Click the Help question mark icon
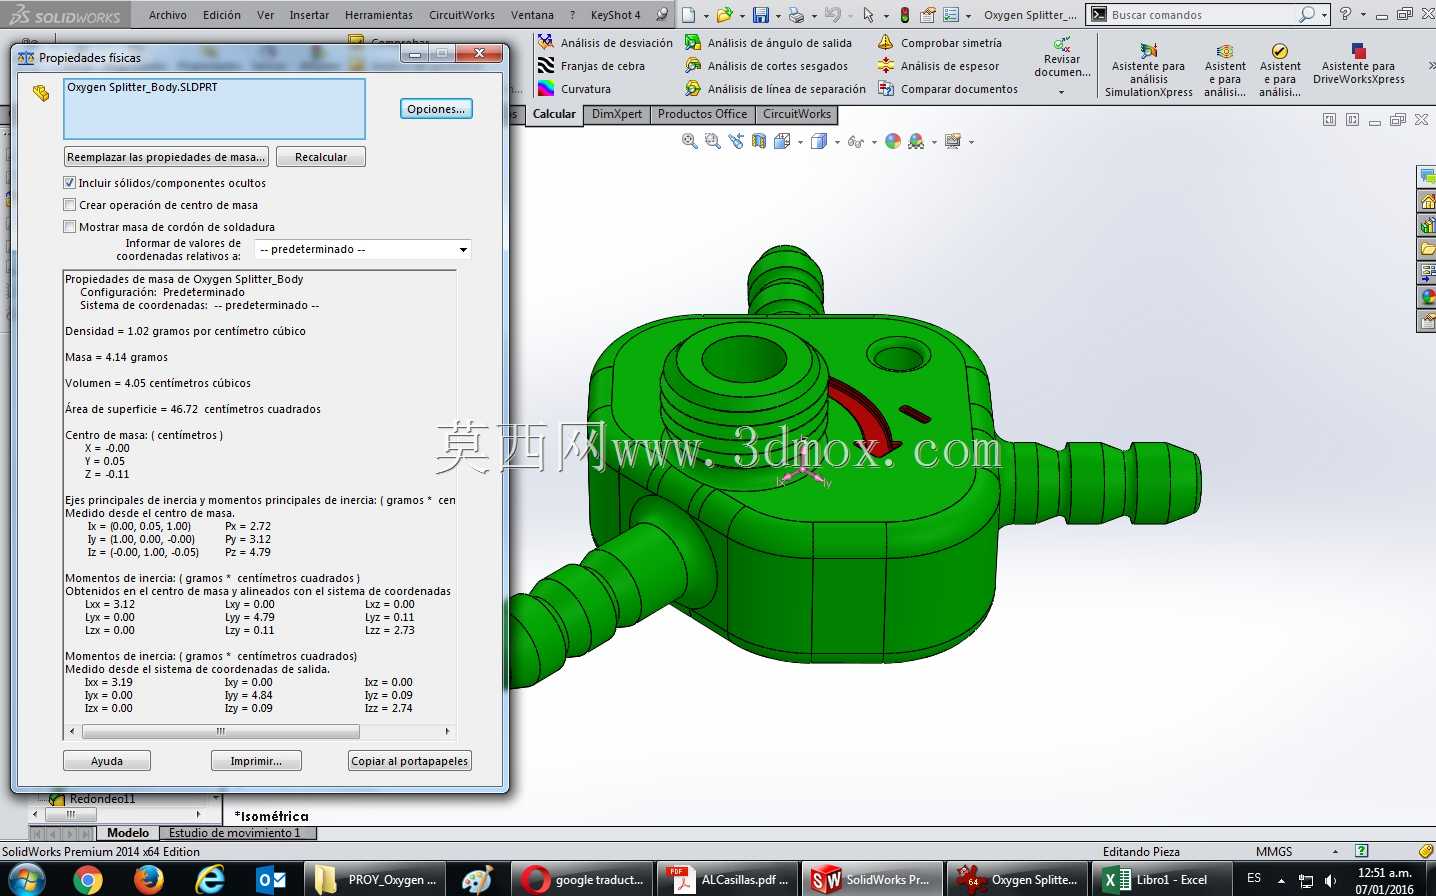 pyautogui.click(x=1345, y=14)
